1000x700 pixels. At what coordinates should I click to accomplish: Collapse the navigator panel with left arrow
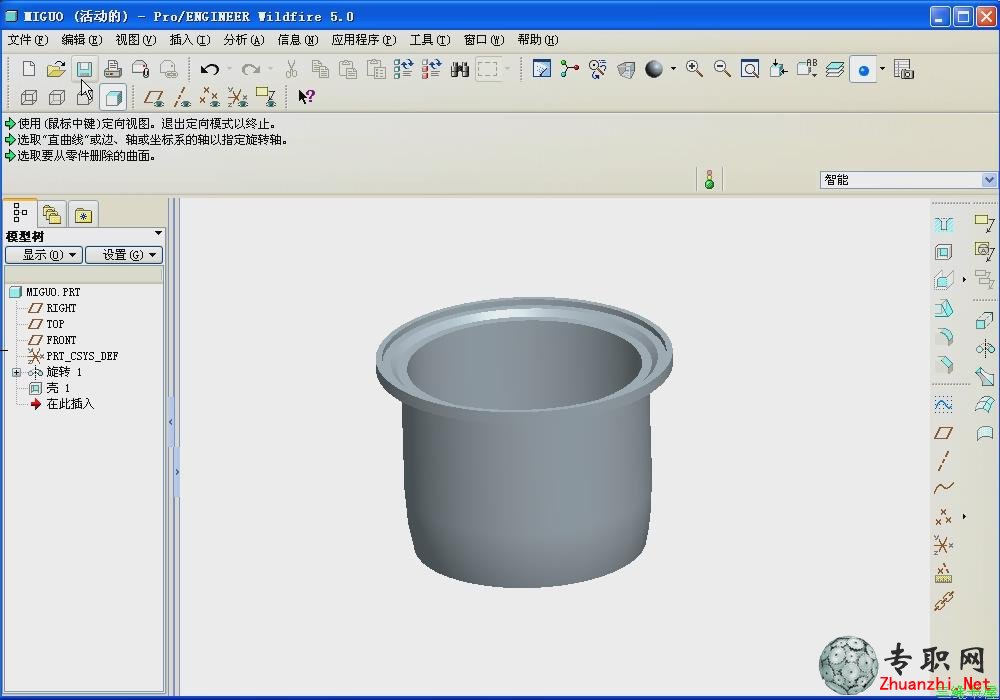point(171,422)
